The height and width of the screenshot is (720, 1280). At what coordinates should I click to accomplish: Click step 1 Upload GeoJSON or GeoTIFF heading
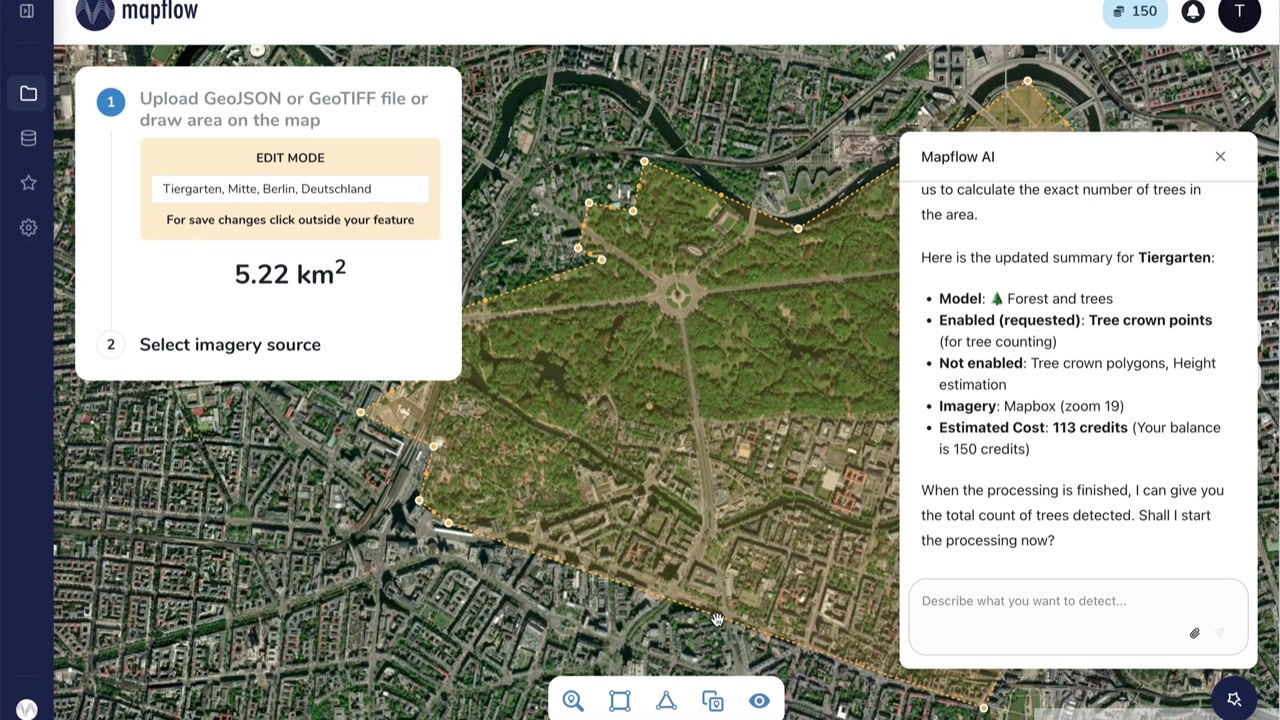284,109
